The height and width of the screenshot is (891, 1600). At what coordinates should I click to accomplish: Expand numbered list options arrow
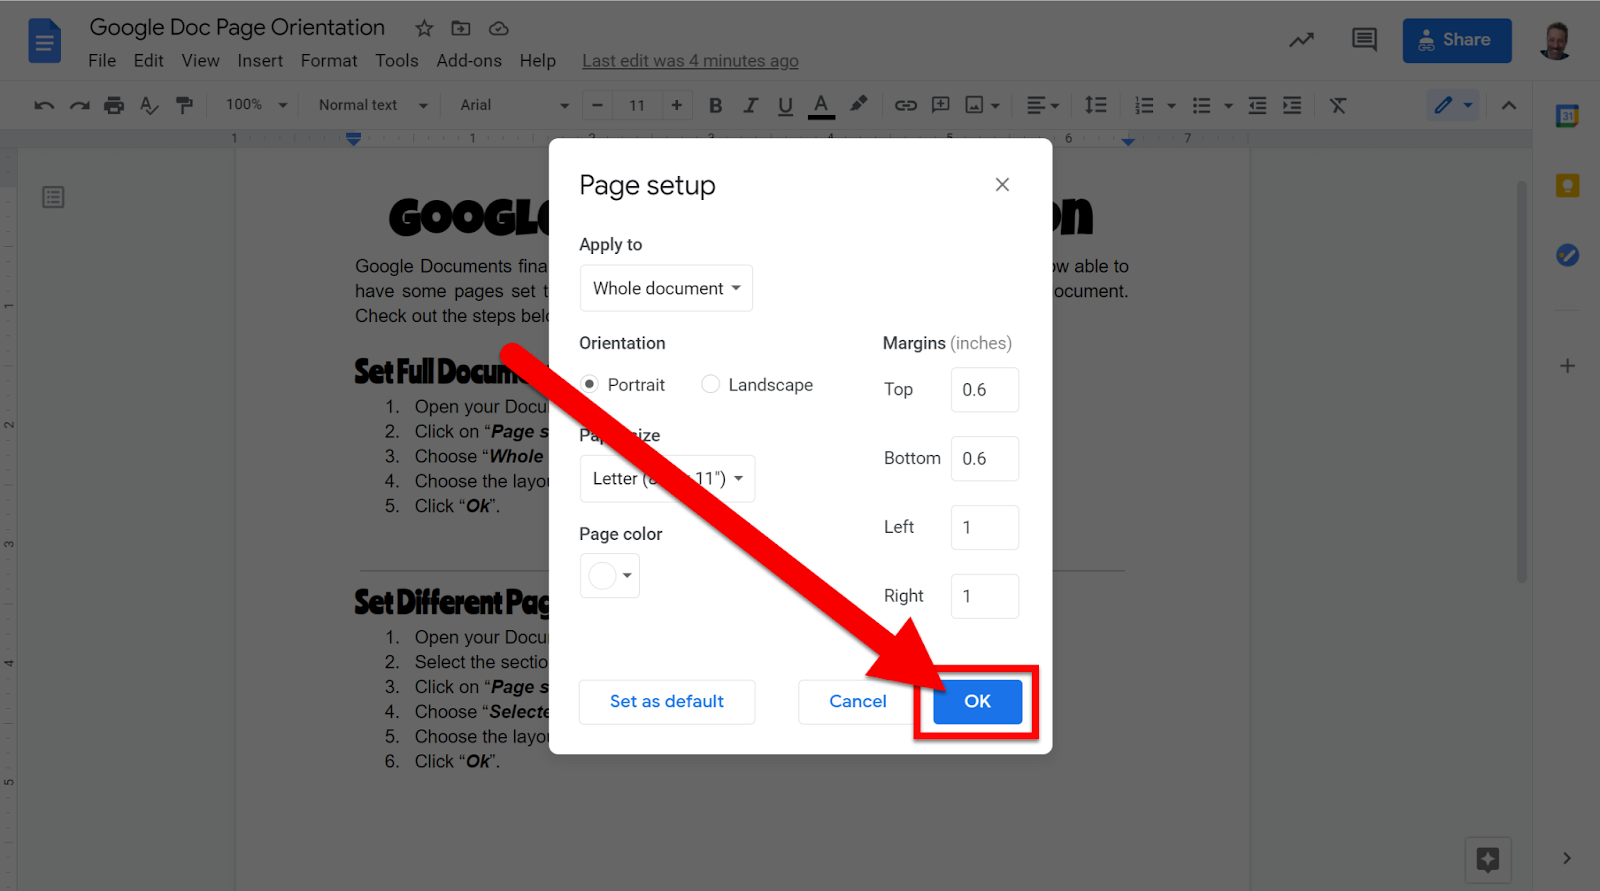click(1171, 105)
